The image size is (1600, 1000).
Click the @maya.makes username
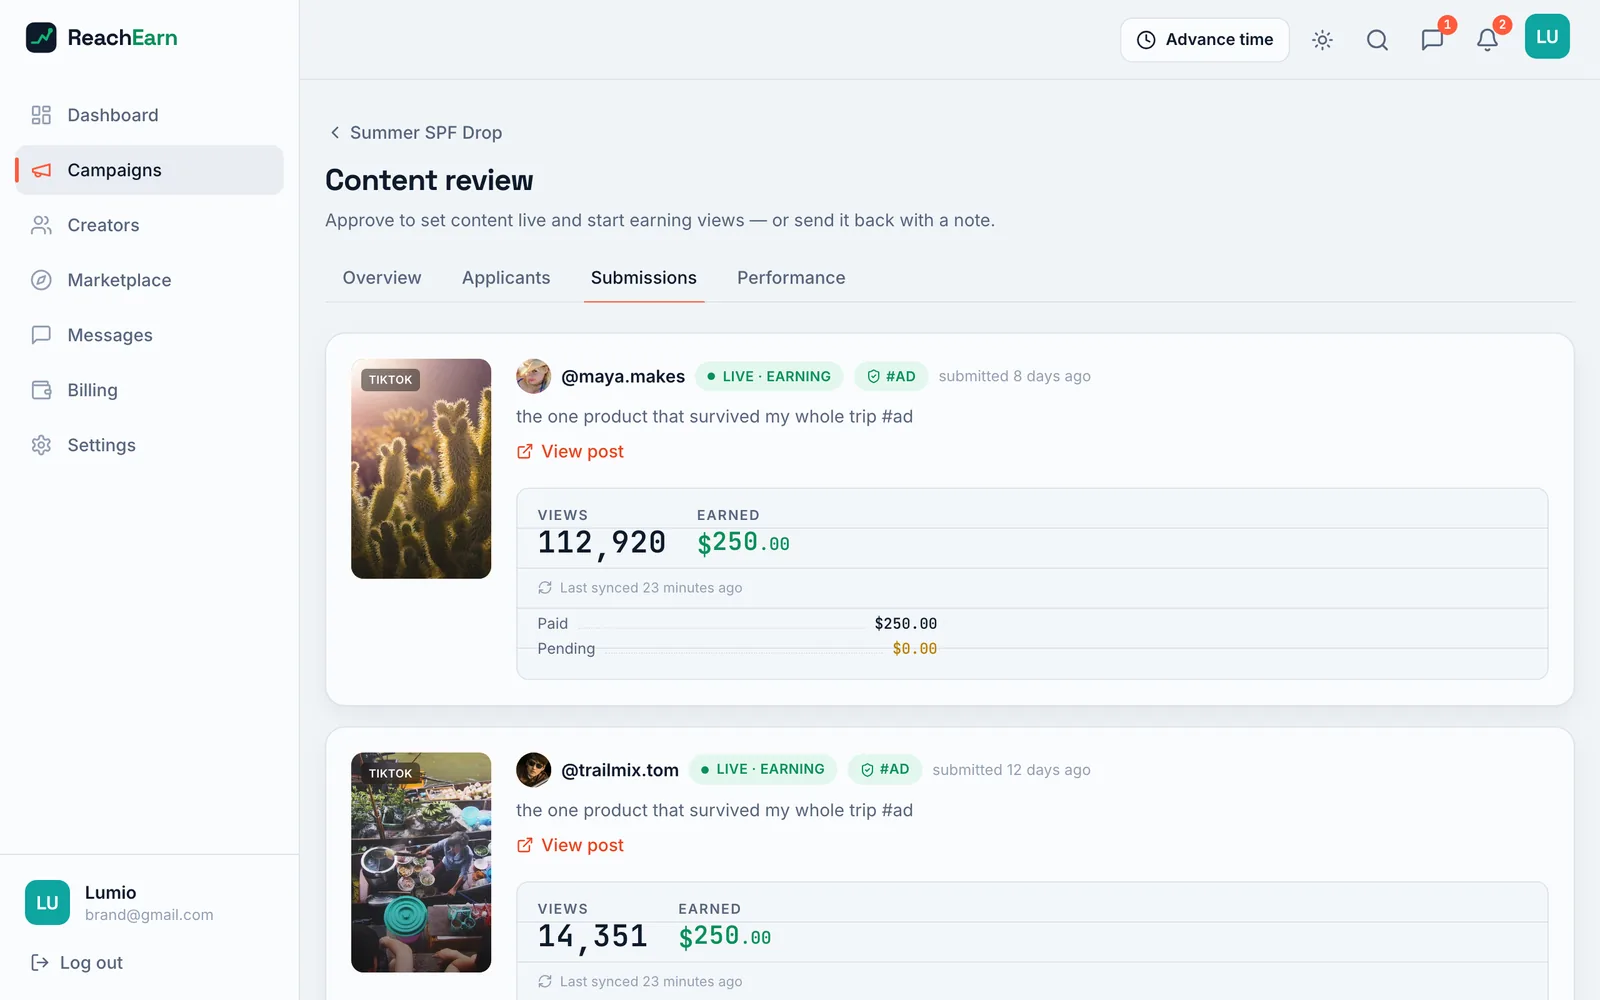[623, 377]
